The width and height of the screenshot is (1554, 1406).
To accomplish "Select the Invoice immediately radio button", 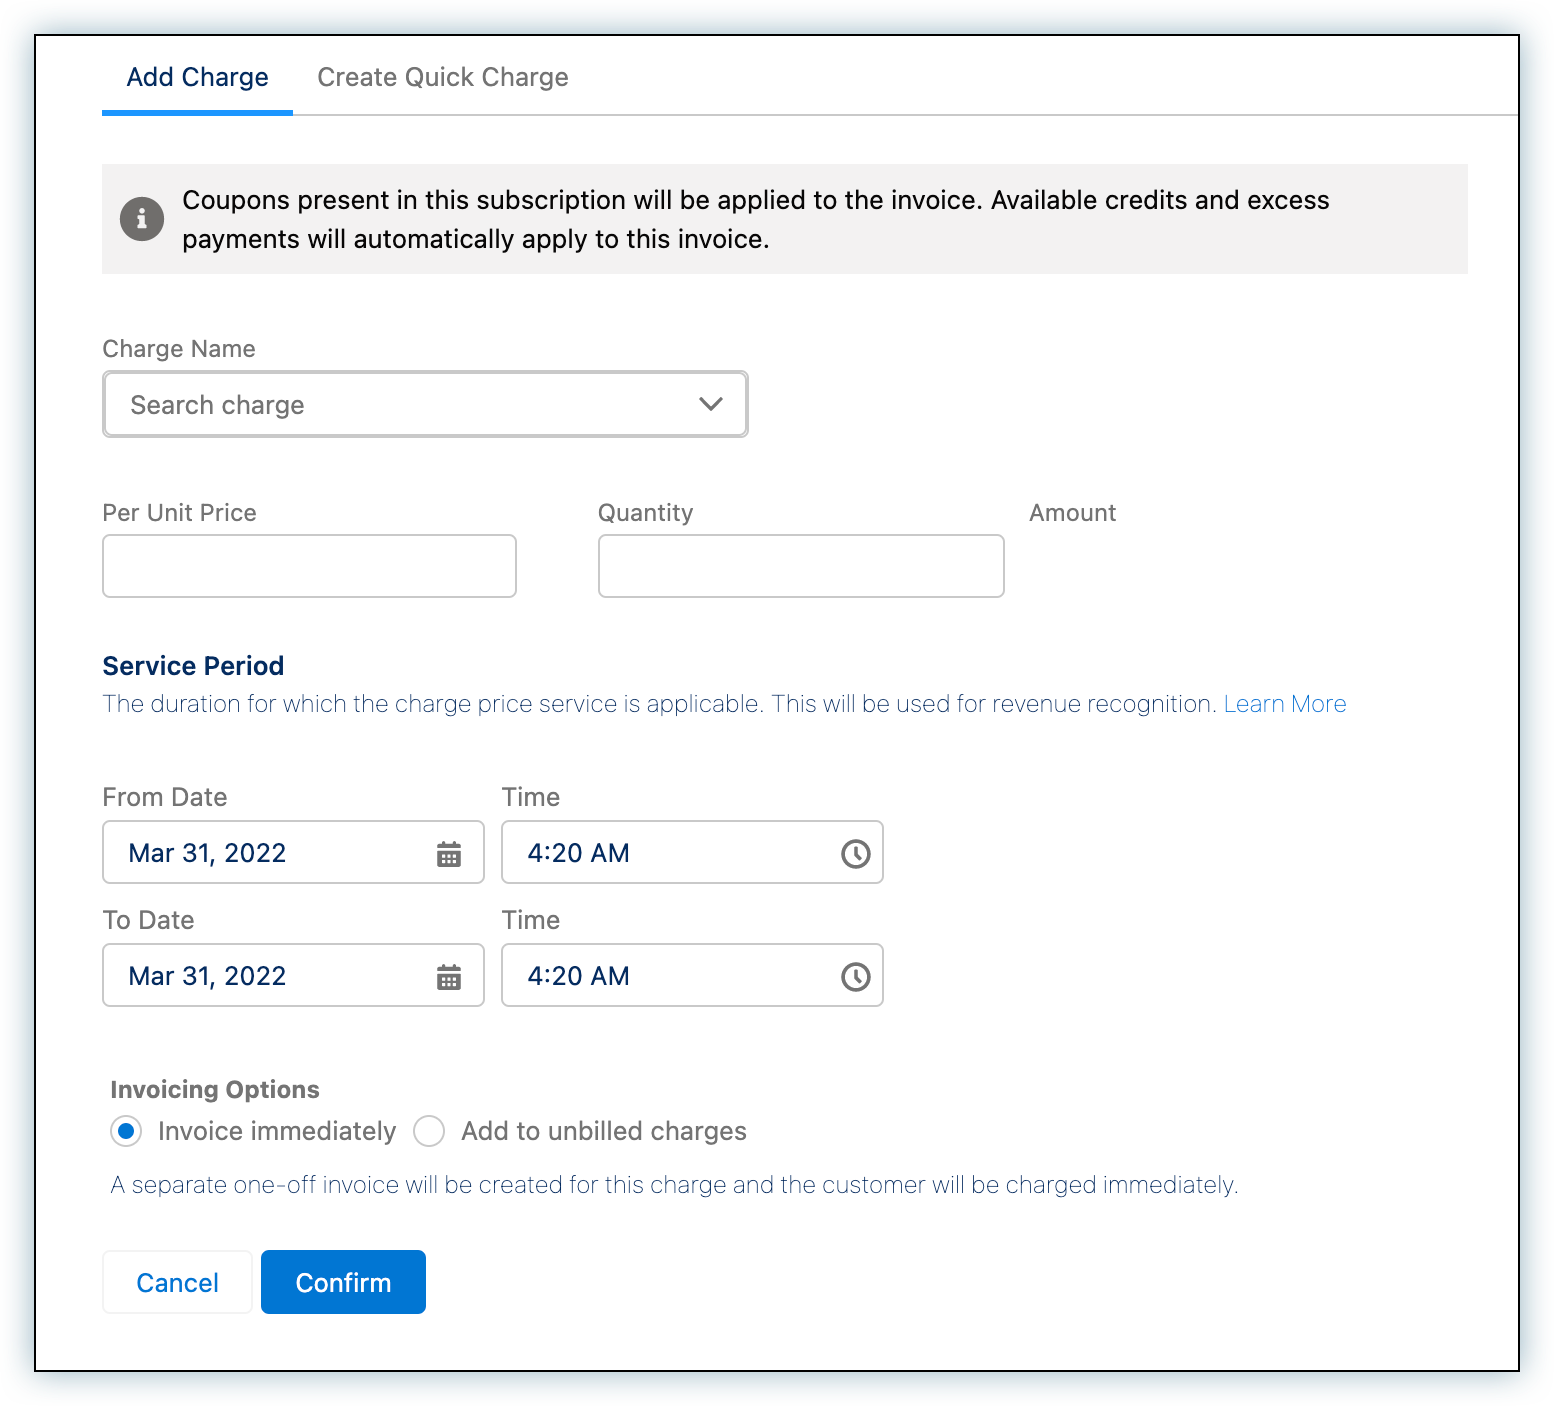I will coord(126,1131).
